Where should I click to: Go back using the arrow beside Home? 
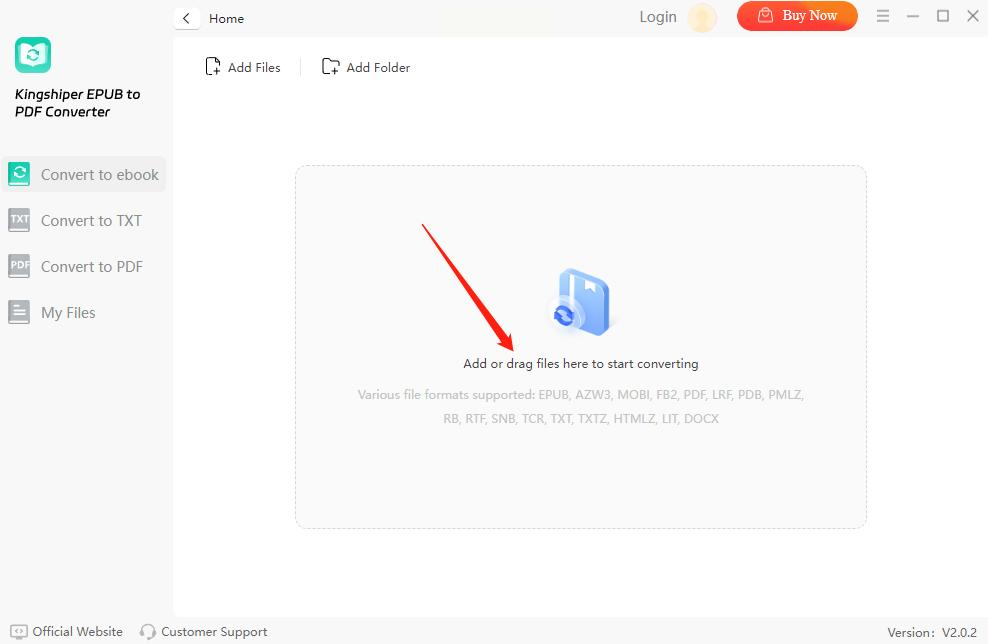[x=187, y=18]
